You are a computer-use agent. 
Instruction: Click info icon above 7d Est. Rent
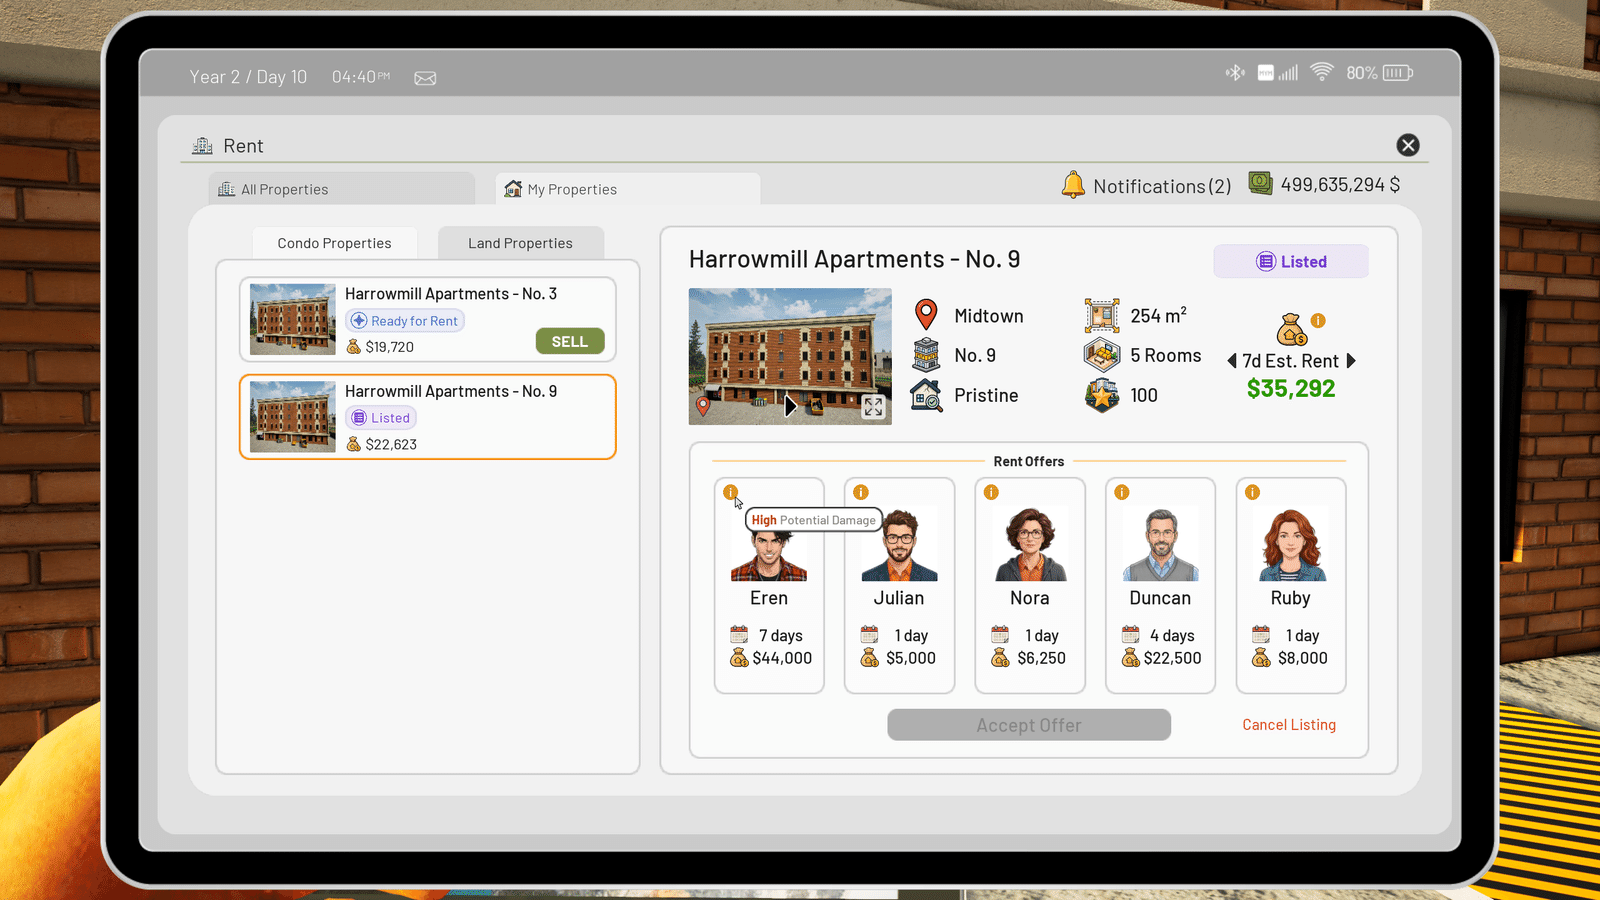click(x=1318, y=321)
